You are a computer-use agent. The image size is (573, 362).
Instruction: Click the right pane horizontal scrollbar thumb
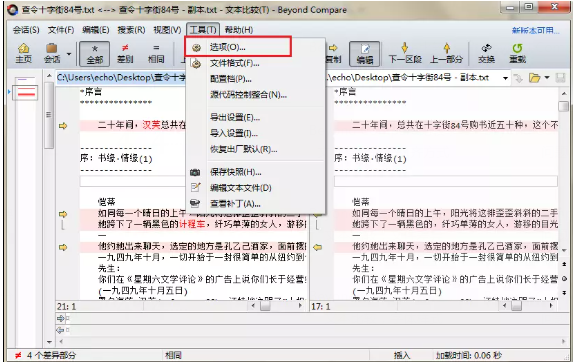point(516,306)
